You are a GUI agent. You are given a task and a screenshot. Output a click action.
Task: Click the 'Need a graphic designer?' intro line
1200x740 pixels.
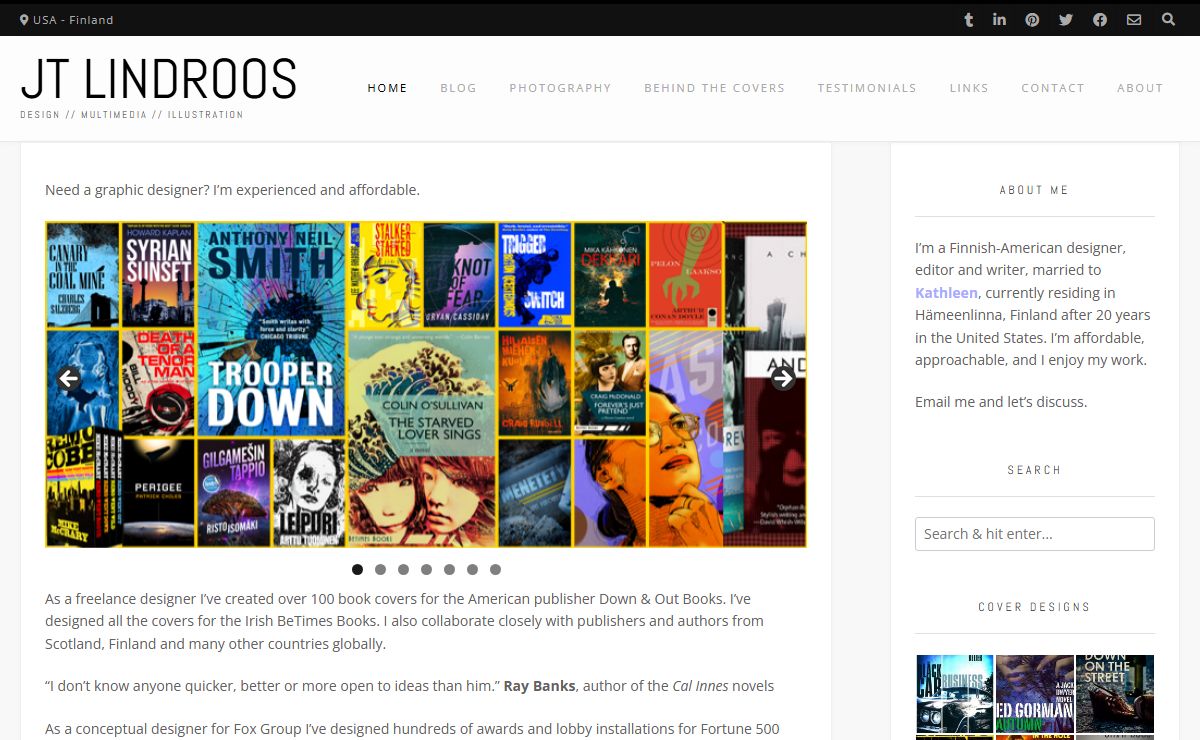point(232,190)
